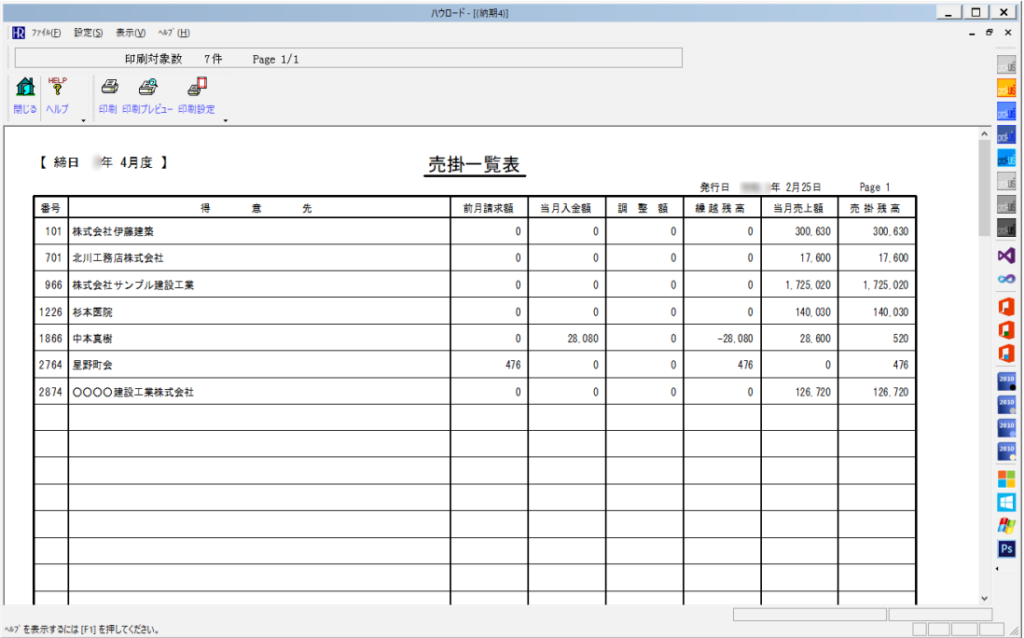Expand toolbar options arrow beside 印刷設定
Viewport: 1024px width, 638px height.
pos(226,121)
